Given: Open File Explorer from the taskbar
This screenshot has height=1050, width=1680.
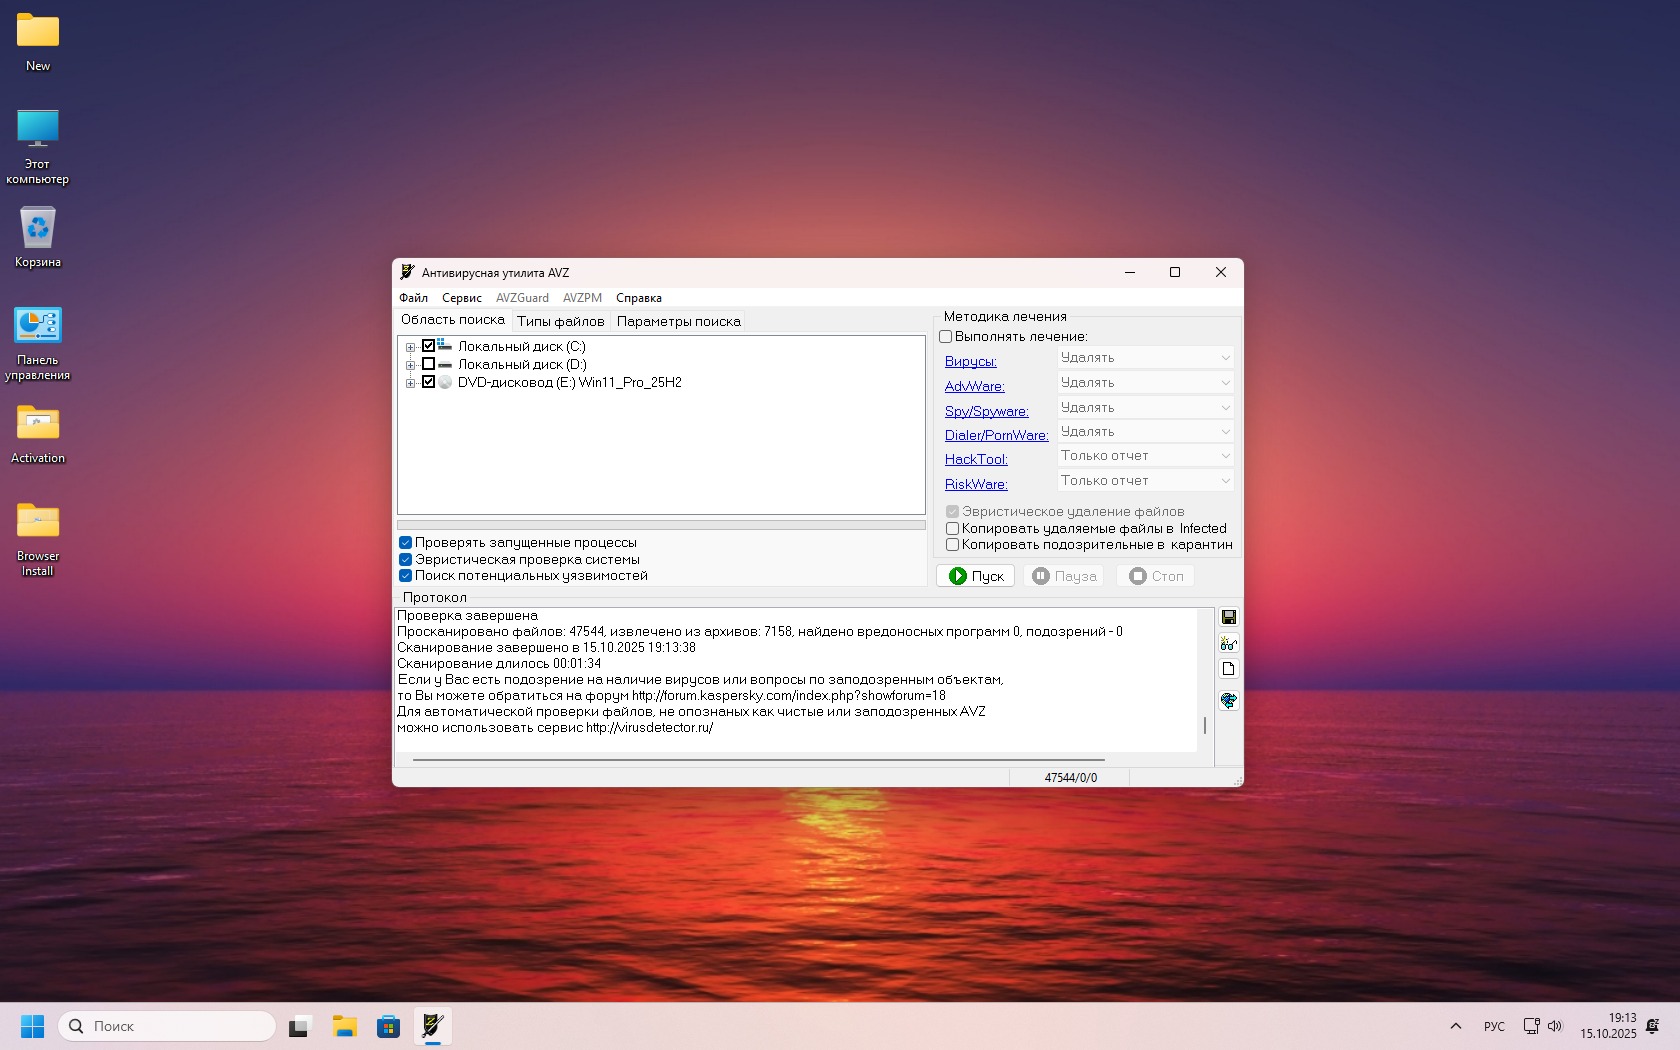Looking at the screenshot, I should pyautogui.click(x=345, y=1026).
